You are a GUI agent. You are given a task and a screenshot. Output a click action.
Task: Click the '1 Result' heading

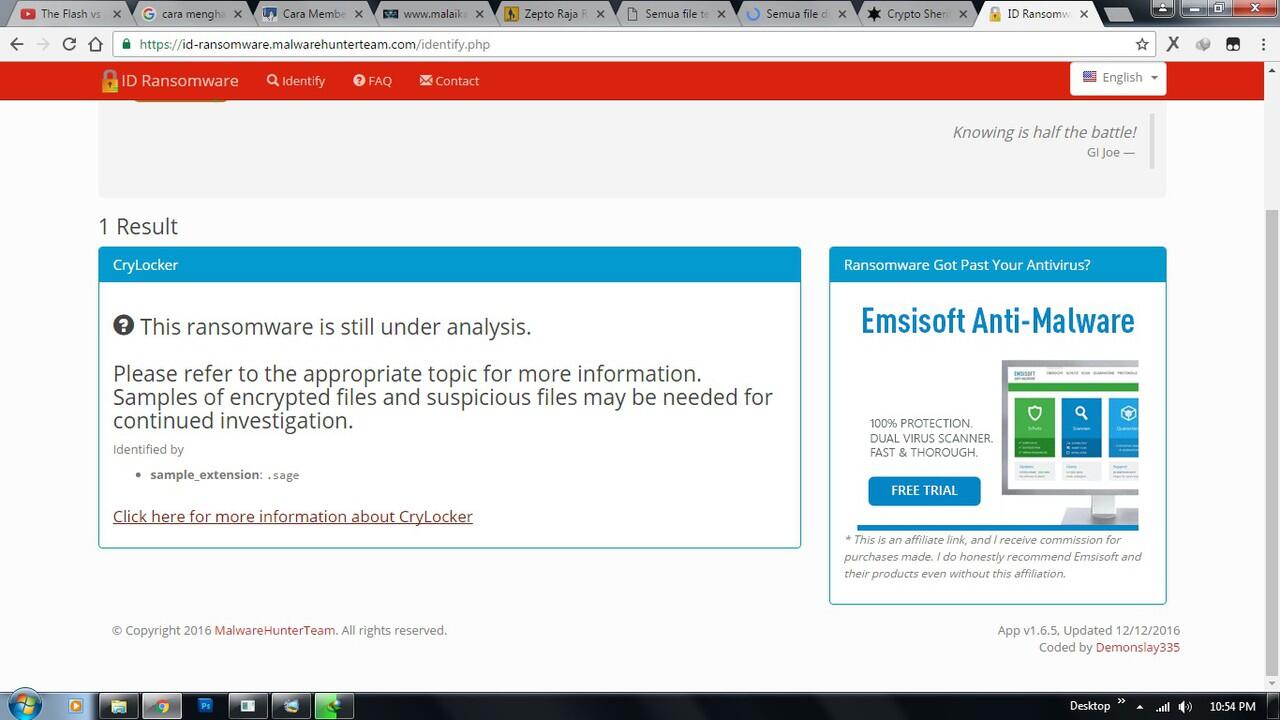click(138, 227)
